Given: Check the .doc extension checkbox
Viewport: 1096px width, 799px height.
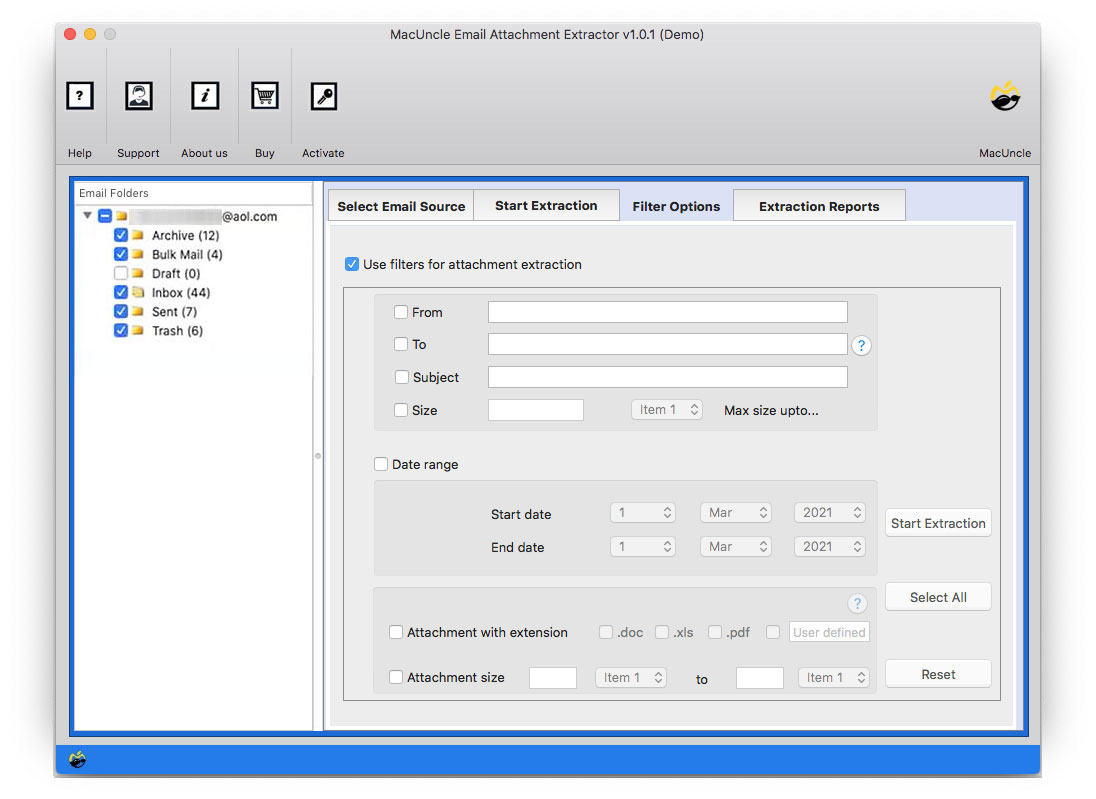Looking at the screenshot, I should pyautogui.click(x=606, y=632).
